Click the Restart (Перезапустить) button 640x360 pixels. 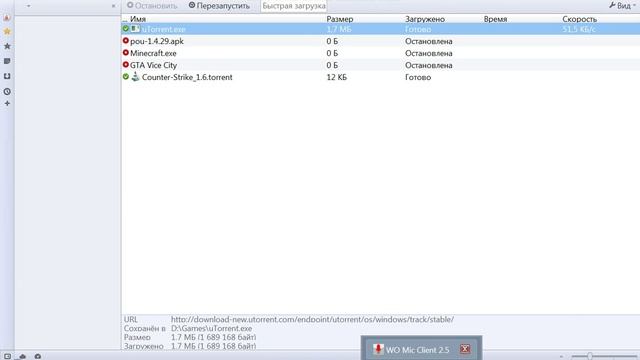coord(219,6)
